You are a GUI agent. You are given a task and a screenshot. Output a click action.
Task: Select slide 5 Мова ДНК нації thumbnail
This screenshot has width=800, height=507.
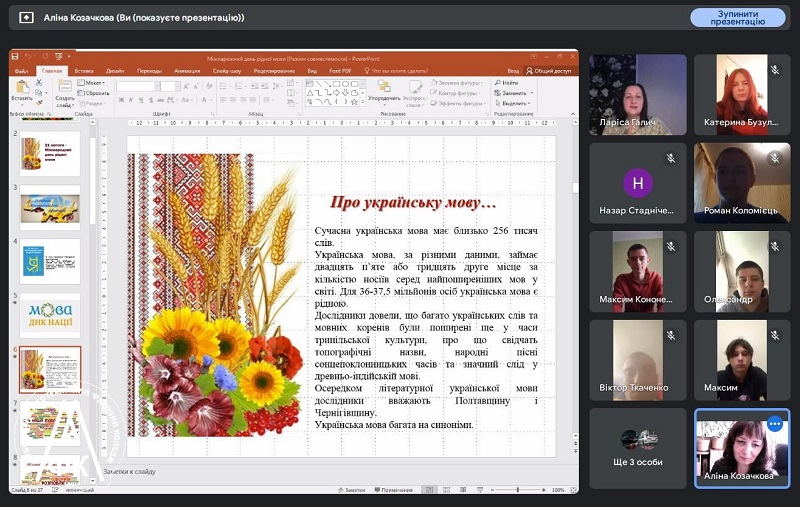tap(50, 315)
